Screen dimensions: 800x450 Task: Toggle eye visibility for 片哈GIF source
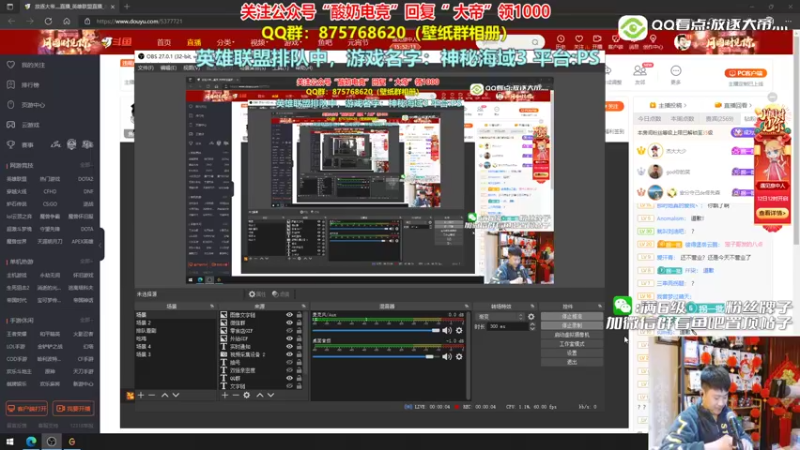point(289,339)
